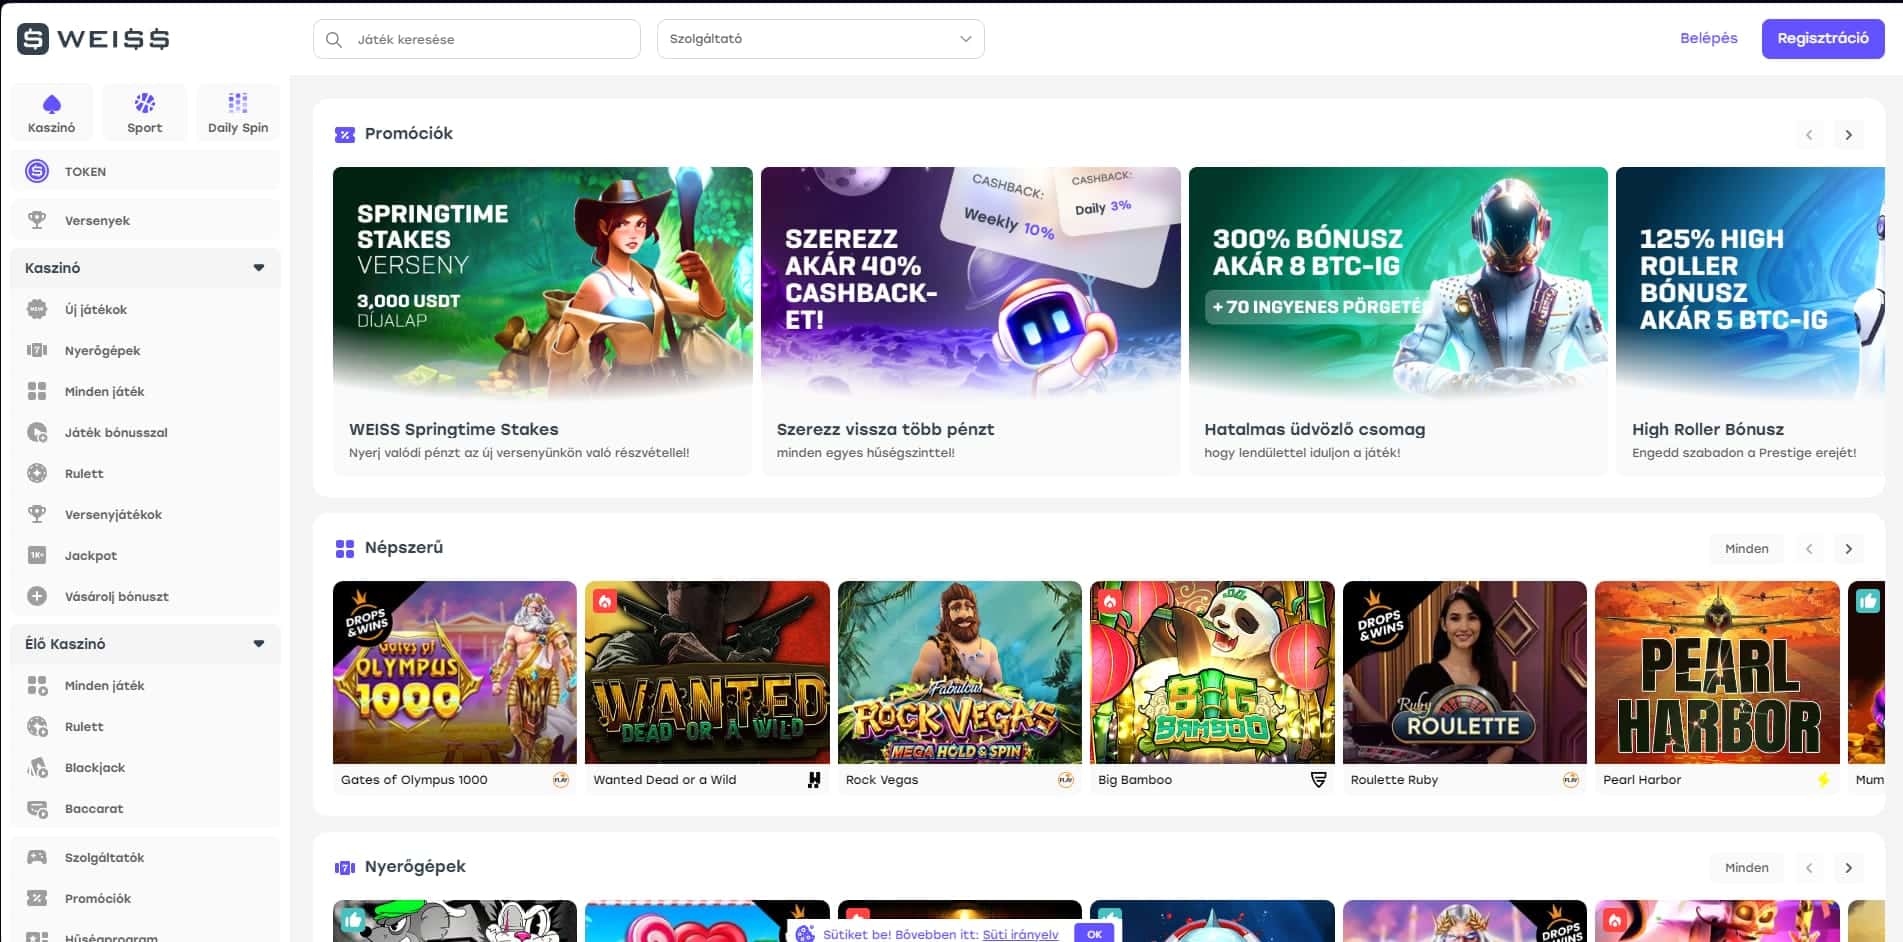1903x942 pixels.
Task: Open the Szolgáltatók dropdown next to search
Action: (x=819, y=38)
